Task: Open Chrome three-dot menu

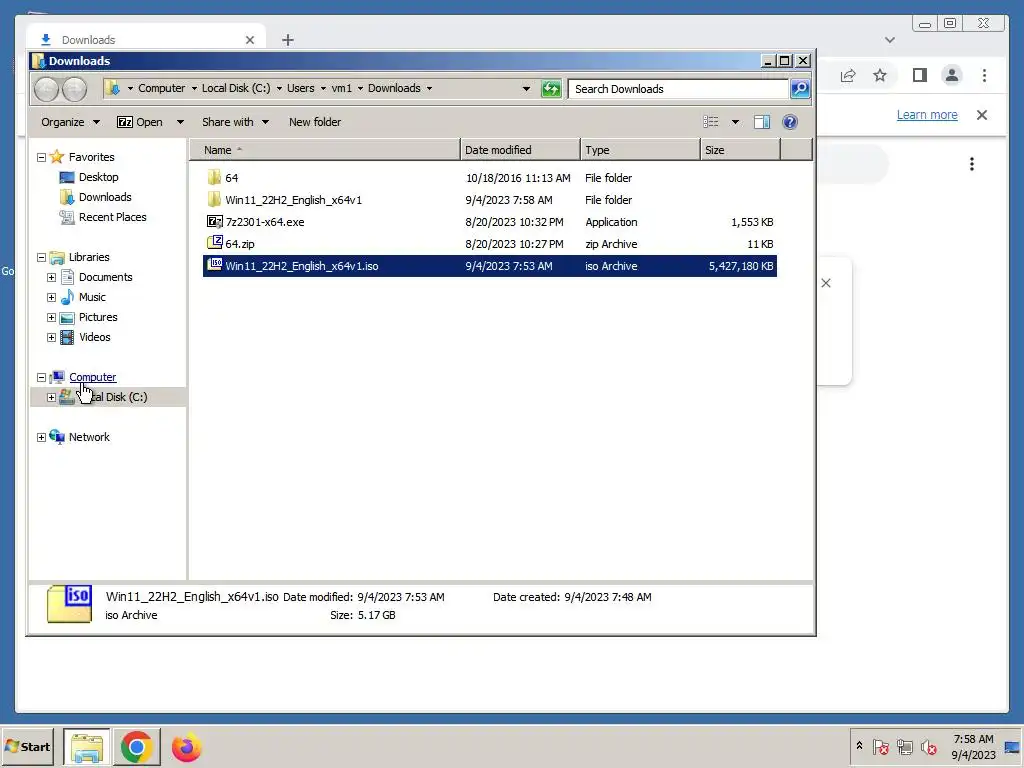Action: click(x=984, y=76)
